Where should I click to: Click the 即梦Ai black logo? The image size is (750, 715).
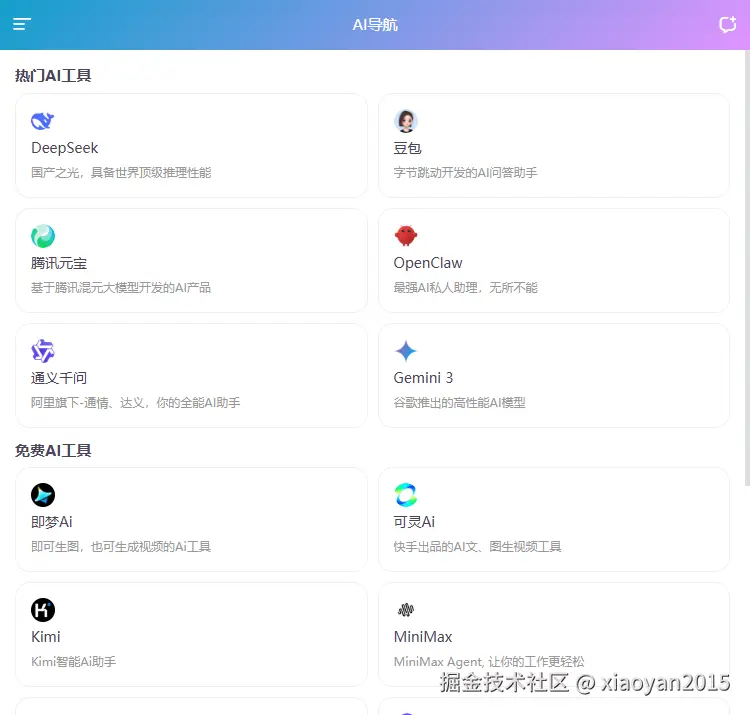point(43,495)
